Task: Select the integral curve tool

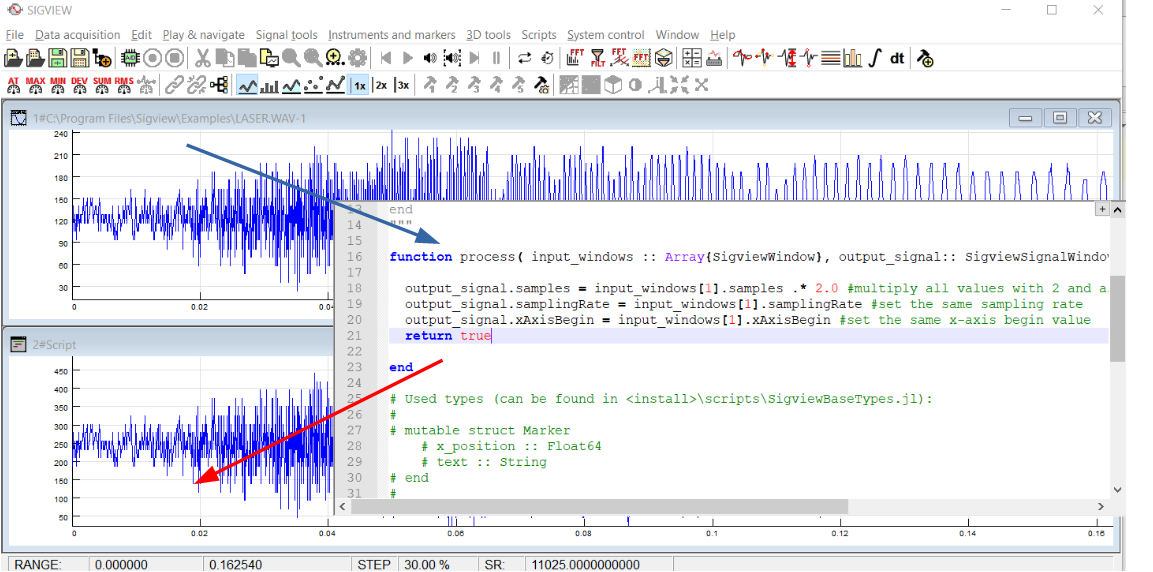Action: 874,58
